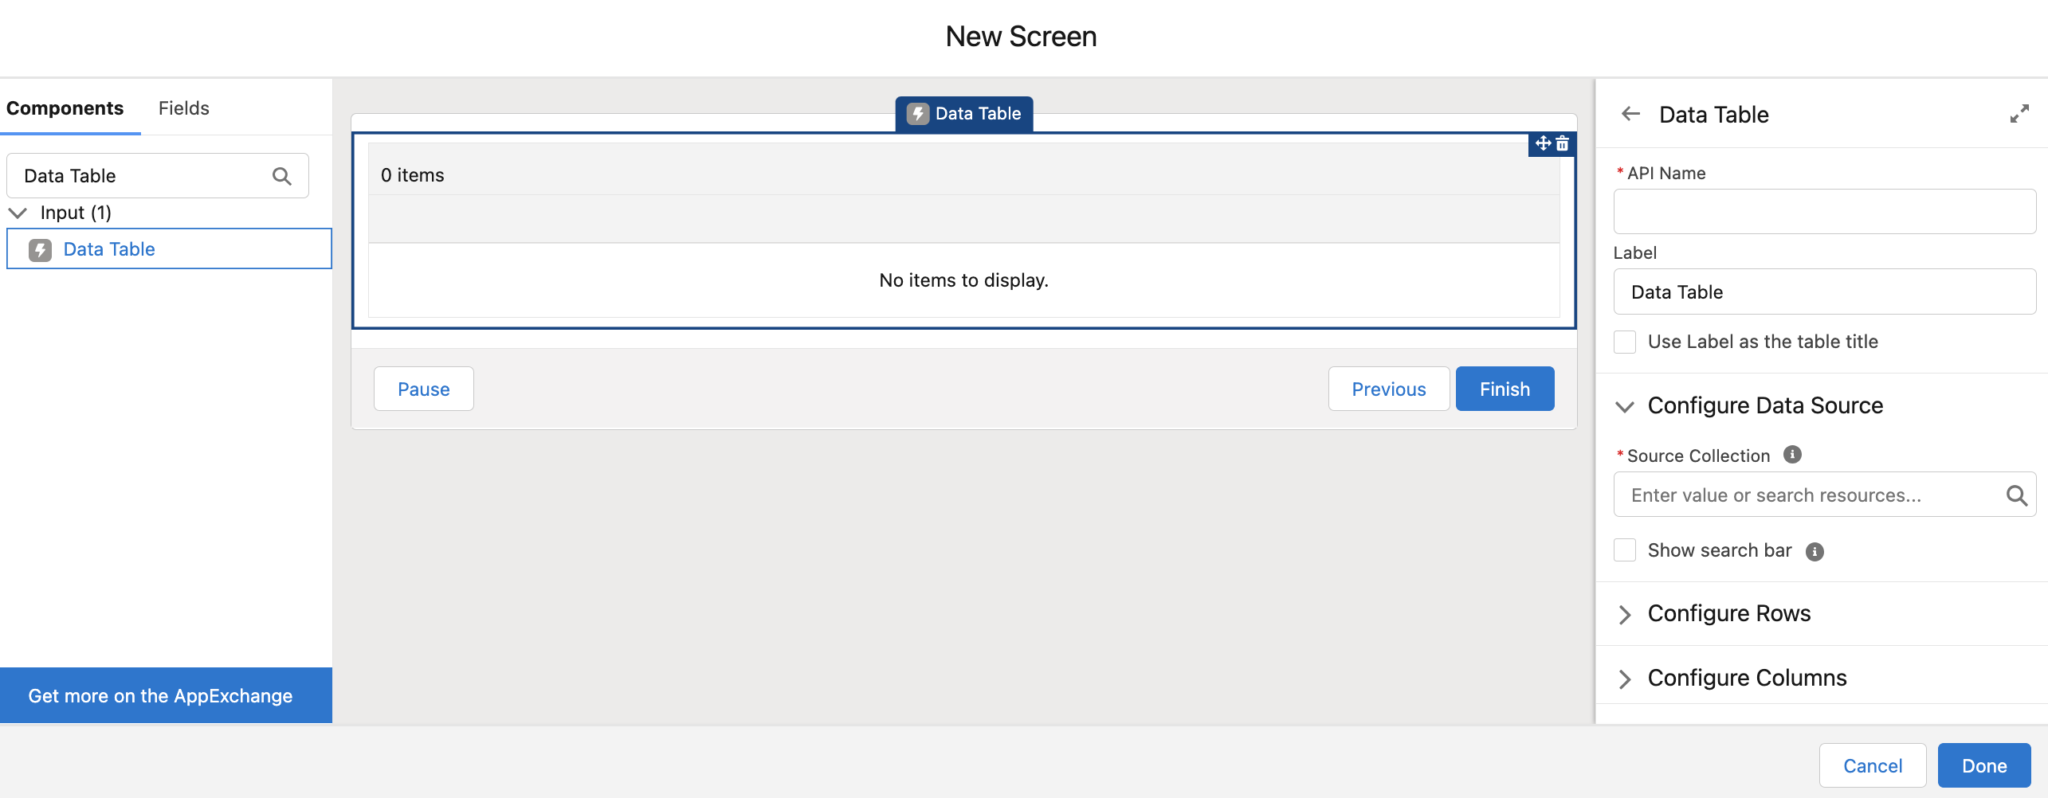Image resolution: width=2048 pixels, height=798 pixels.
Task: Select the Components tab
Action: tap(65, 108)
